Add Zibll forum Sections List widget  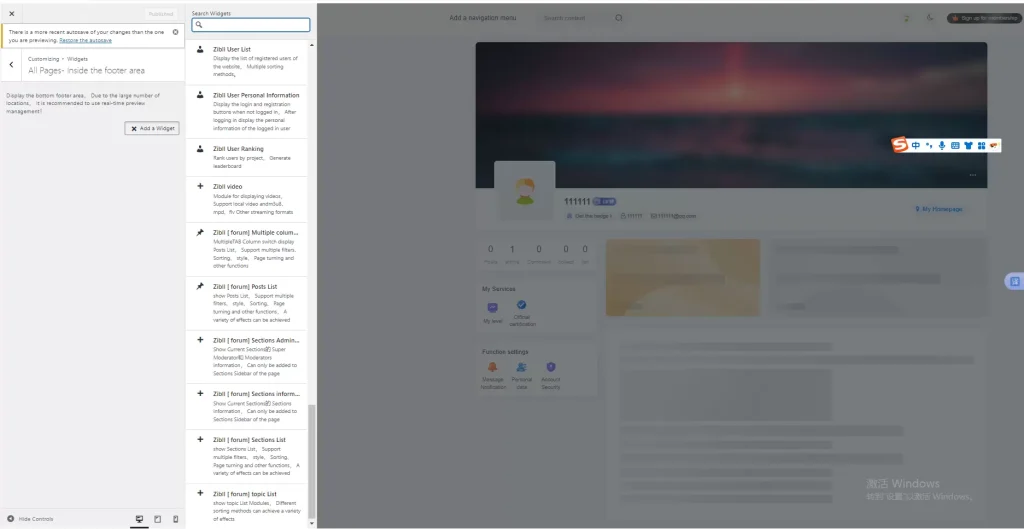(x=247, y=457)
